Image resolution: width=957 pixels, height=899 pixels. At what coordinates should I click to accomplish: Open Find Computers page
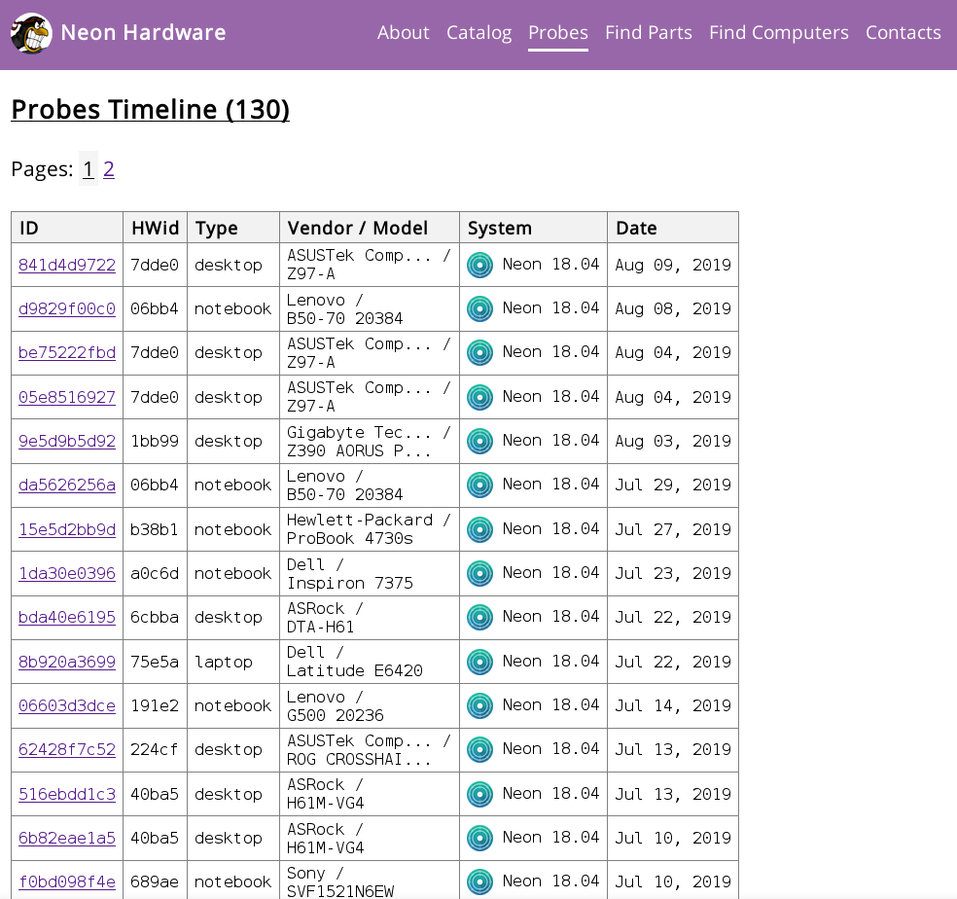point(779,33)
